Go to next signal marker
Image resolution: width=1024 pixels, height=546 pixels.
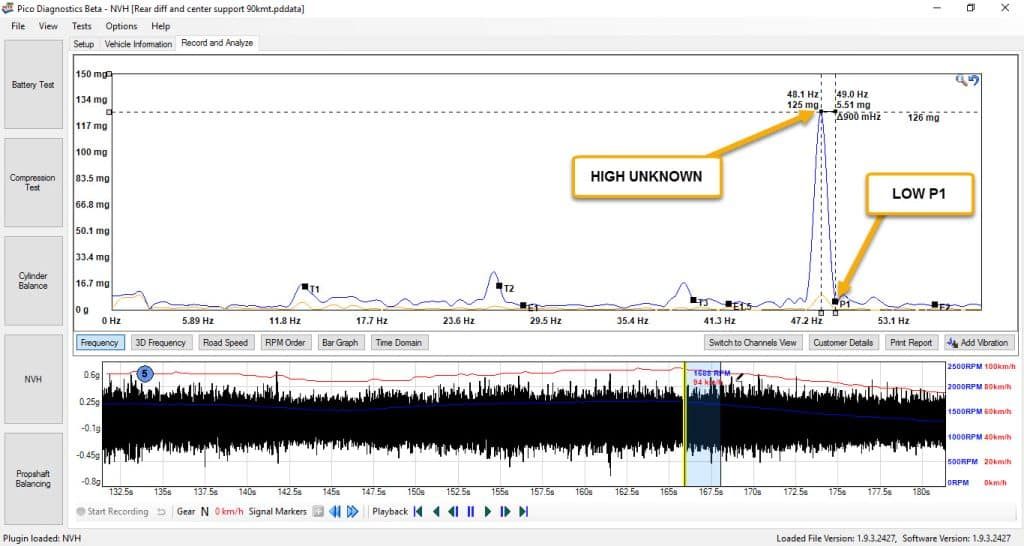[x=353, y=512]
